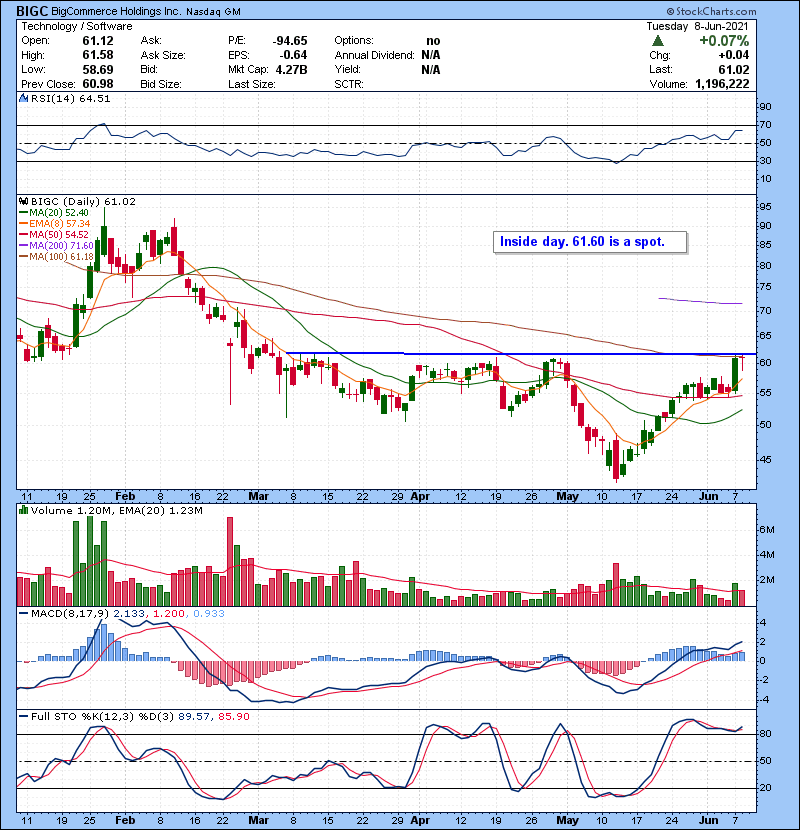Screen dimensions: 800x830
Task: Click the RSI(14) 64.51 label
Action: pos(70,98)
